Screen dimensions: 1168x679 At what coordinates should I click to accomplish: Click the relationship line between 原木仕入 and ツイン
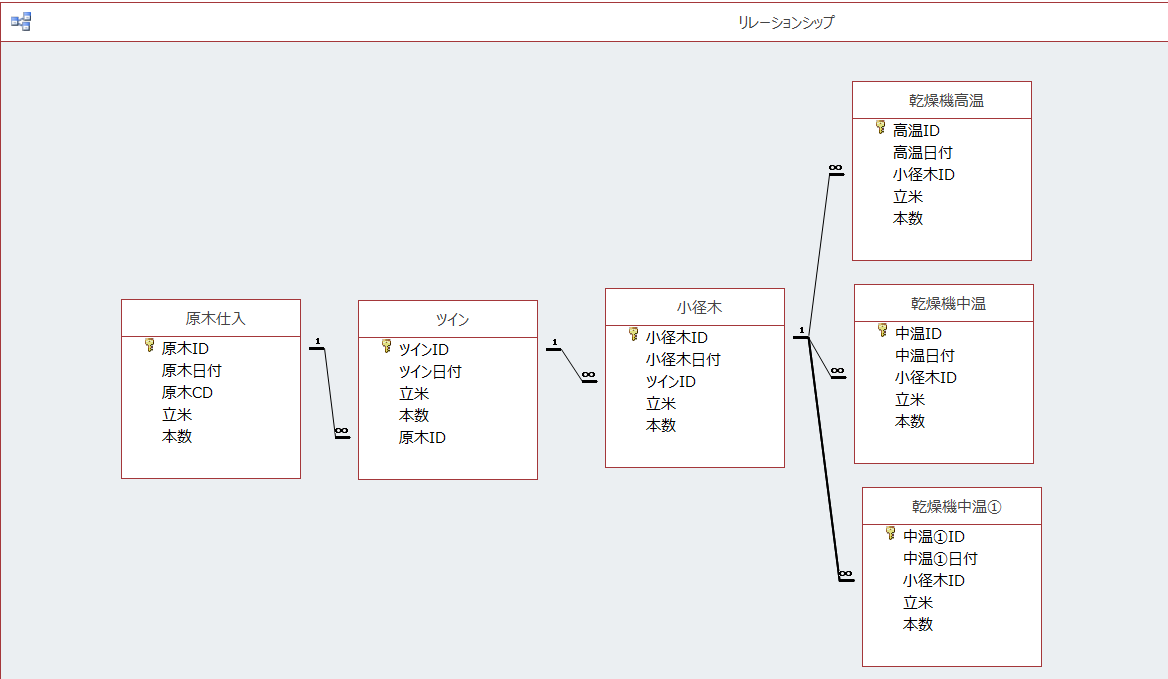coord(330,392)
